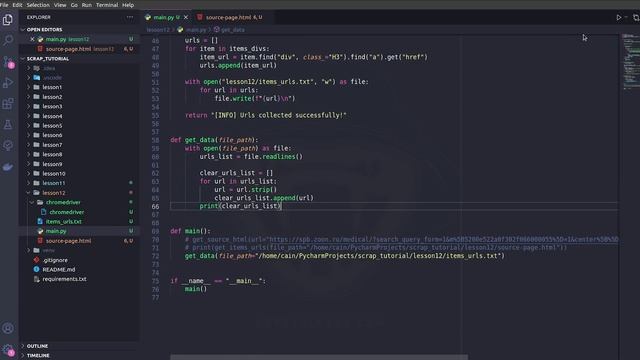The height and width of the screenshot is (360, 640).
Task: Open the README.md file
Action: click(x=59, y=270)
